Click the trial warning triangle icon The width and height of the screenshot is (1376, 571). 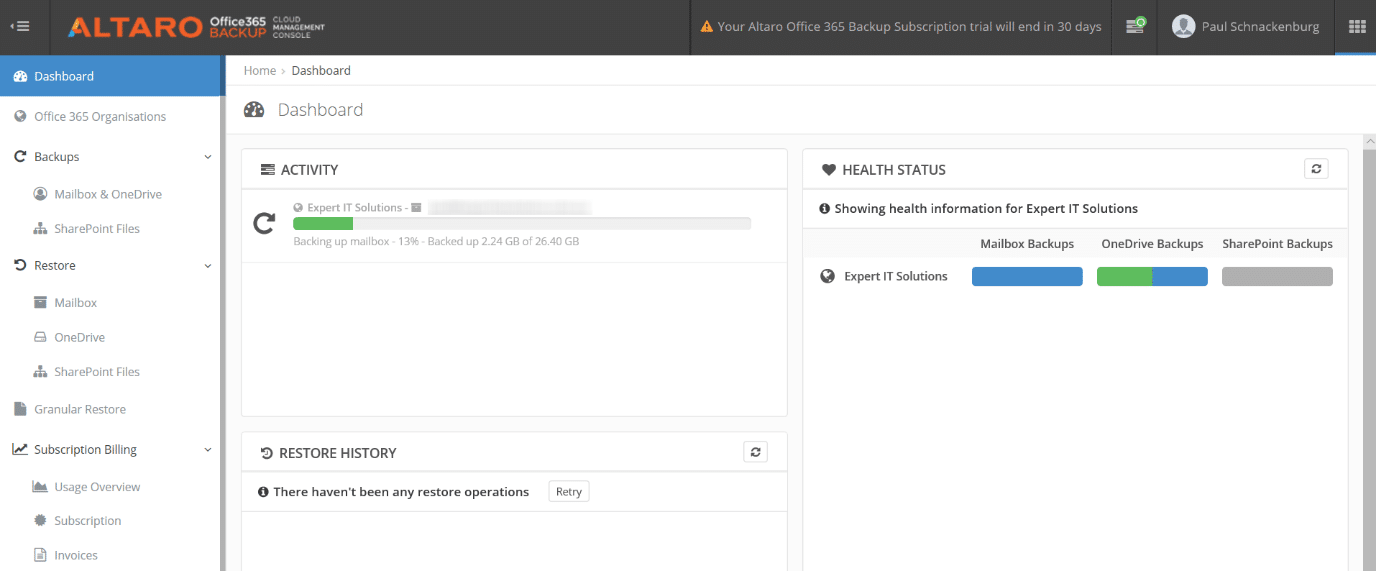pos(706,27)
